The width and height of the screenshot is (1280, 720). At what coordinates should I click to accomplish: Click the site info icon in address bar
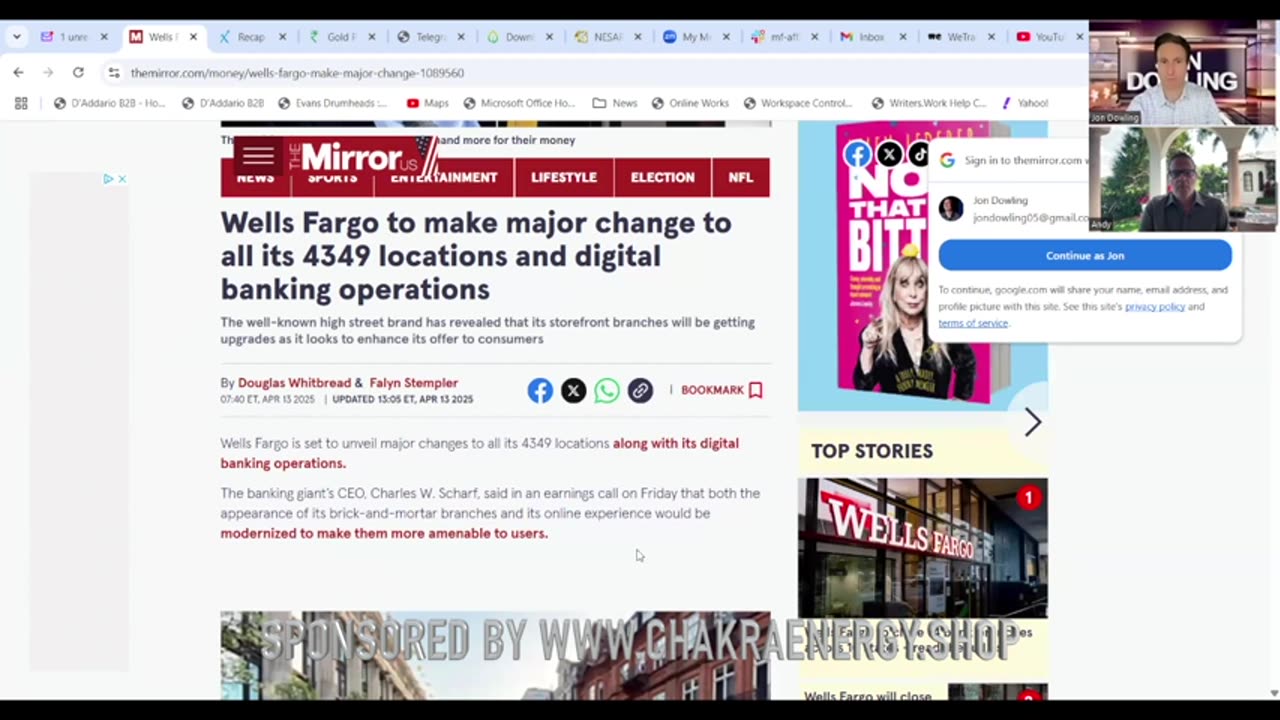(114, 73)
